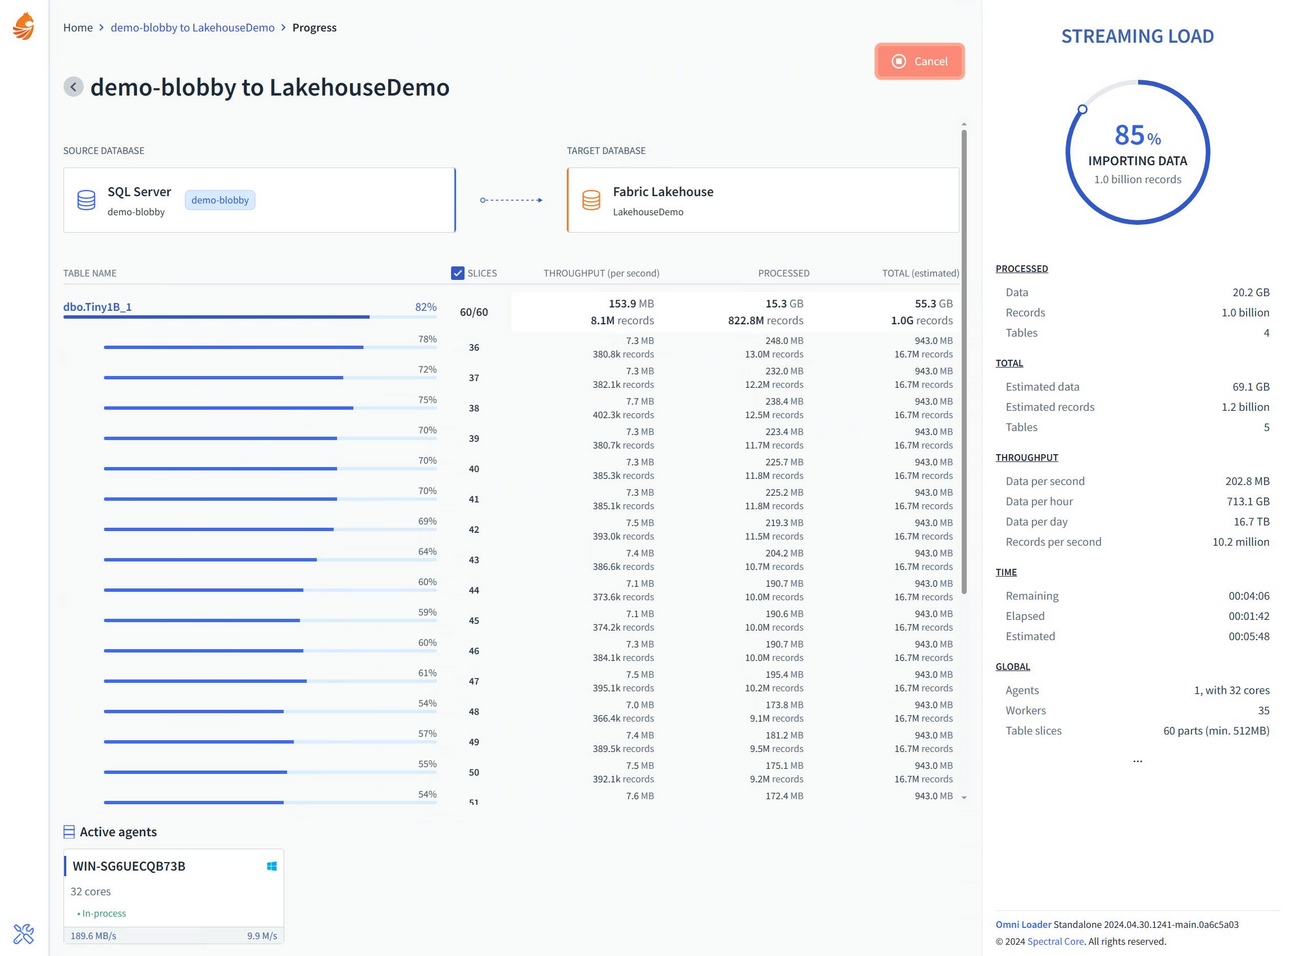Click the down chevron at table list bottom

[x=963, y=795]
